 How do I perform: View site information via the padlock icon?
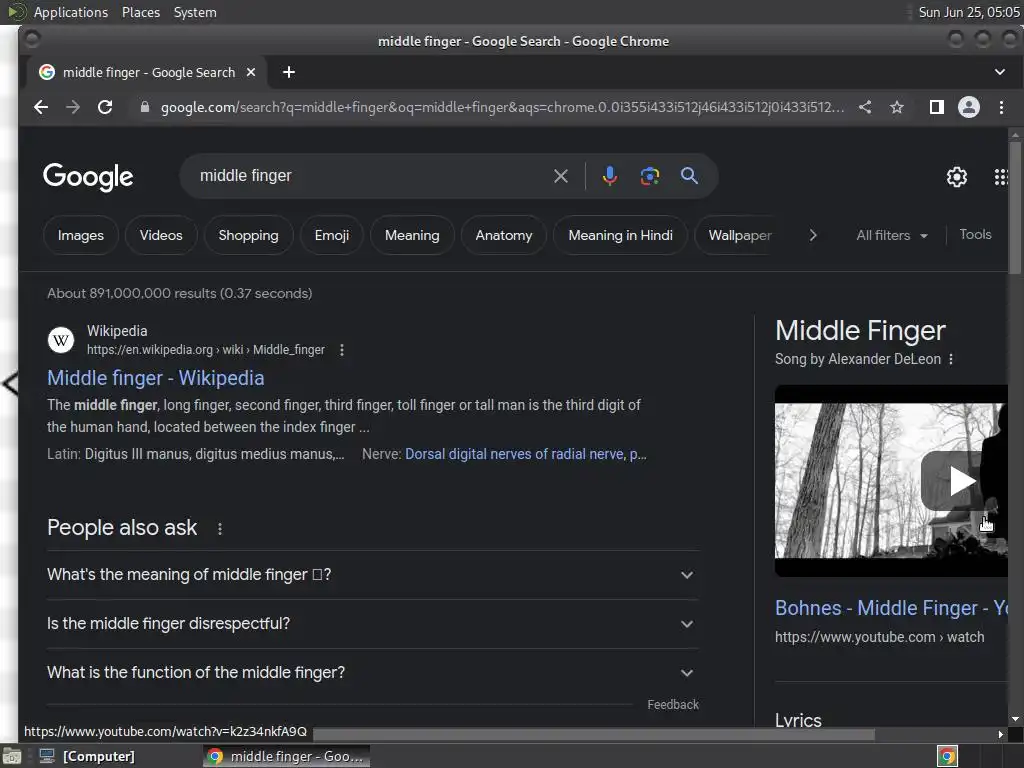tap(145, 107)
